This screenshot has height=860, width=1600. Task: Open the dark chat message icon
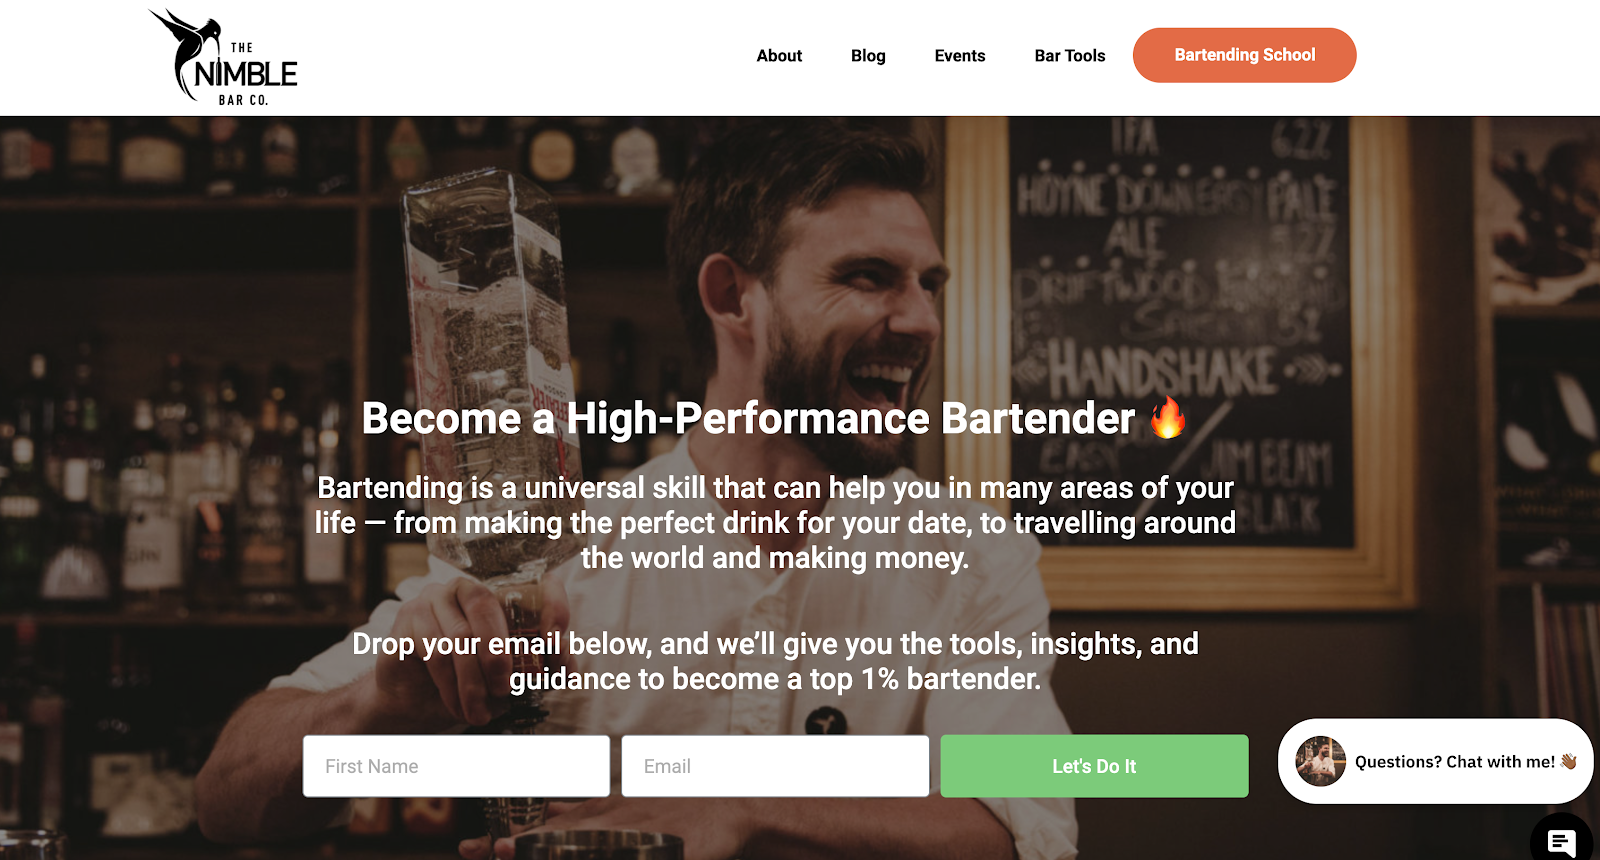coord(1562,842)
